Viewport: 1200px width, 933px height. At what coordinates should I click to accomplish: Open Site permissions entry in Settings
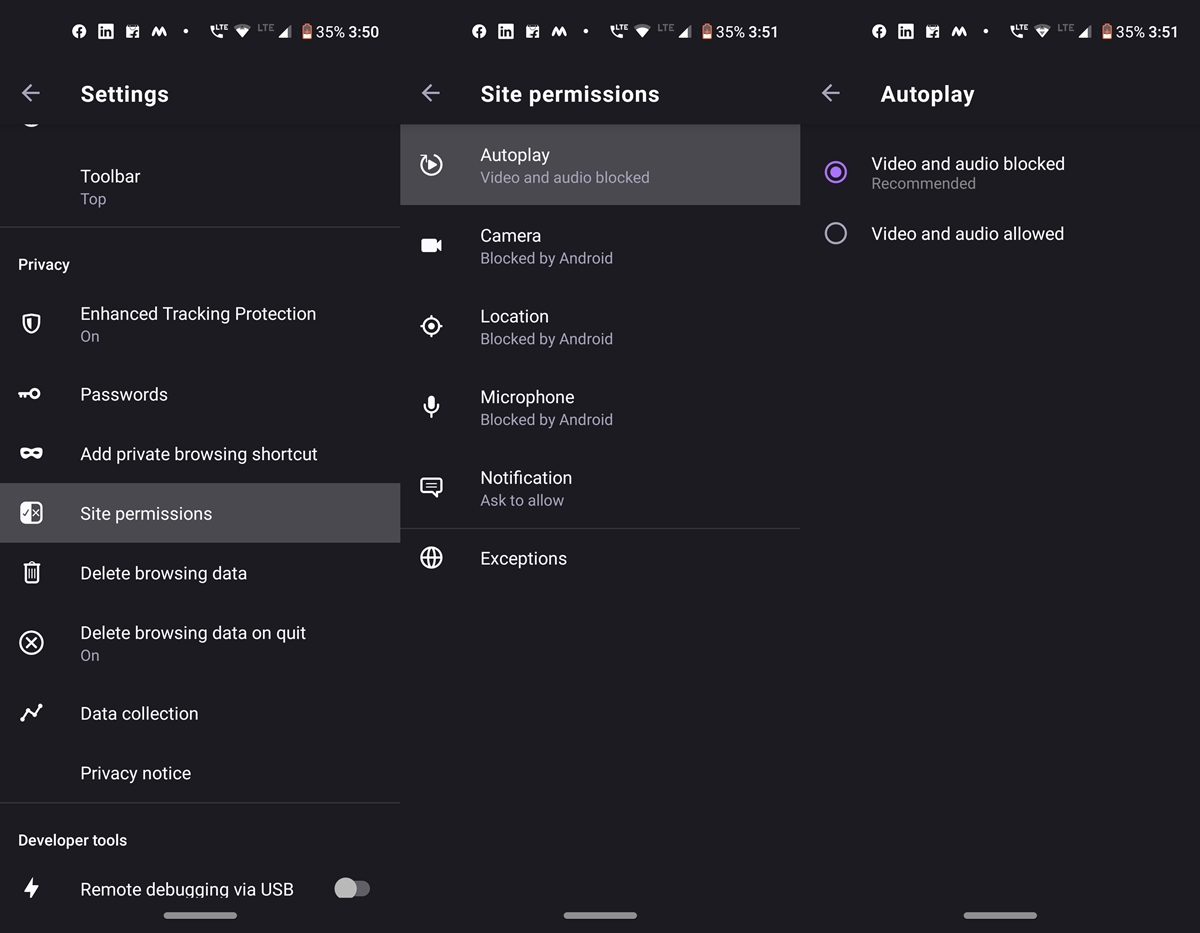tap(200, 513)
